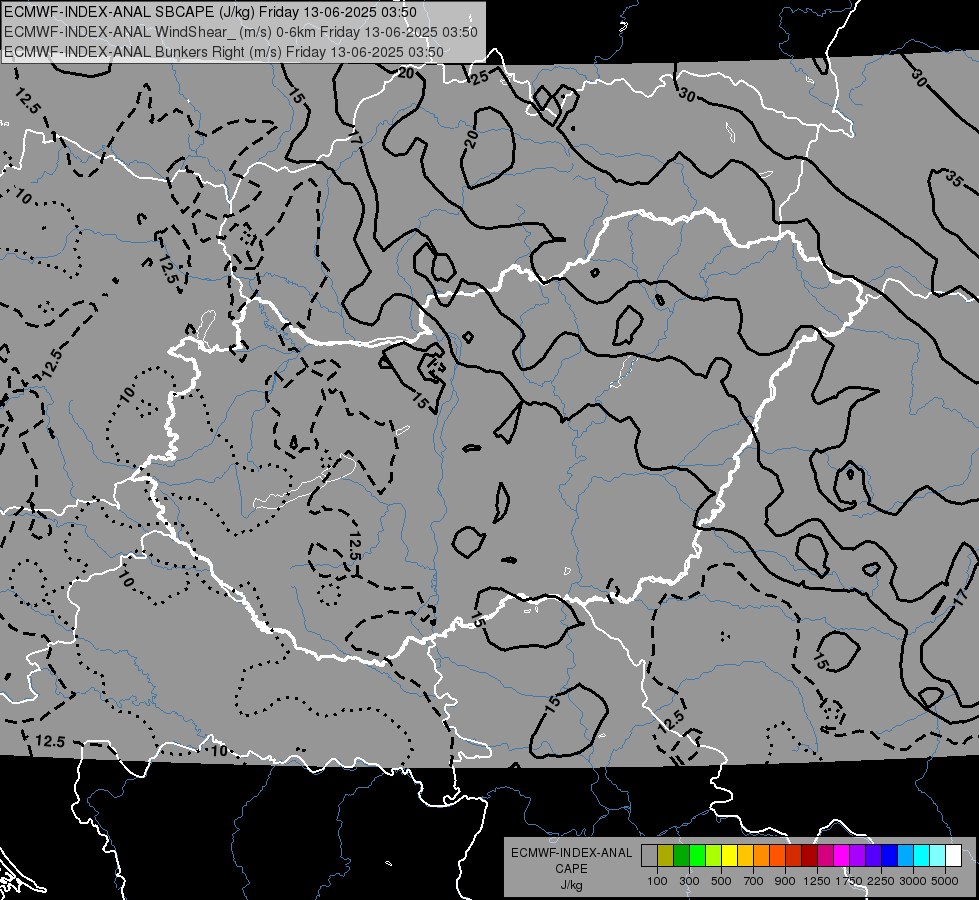The height and width of the screenshot is (900, 979).
Task: Click the legend value 300
Action: point(689,881)
